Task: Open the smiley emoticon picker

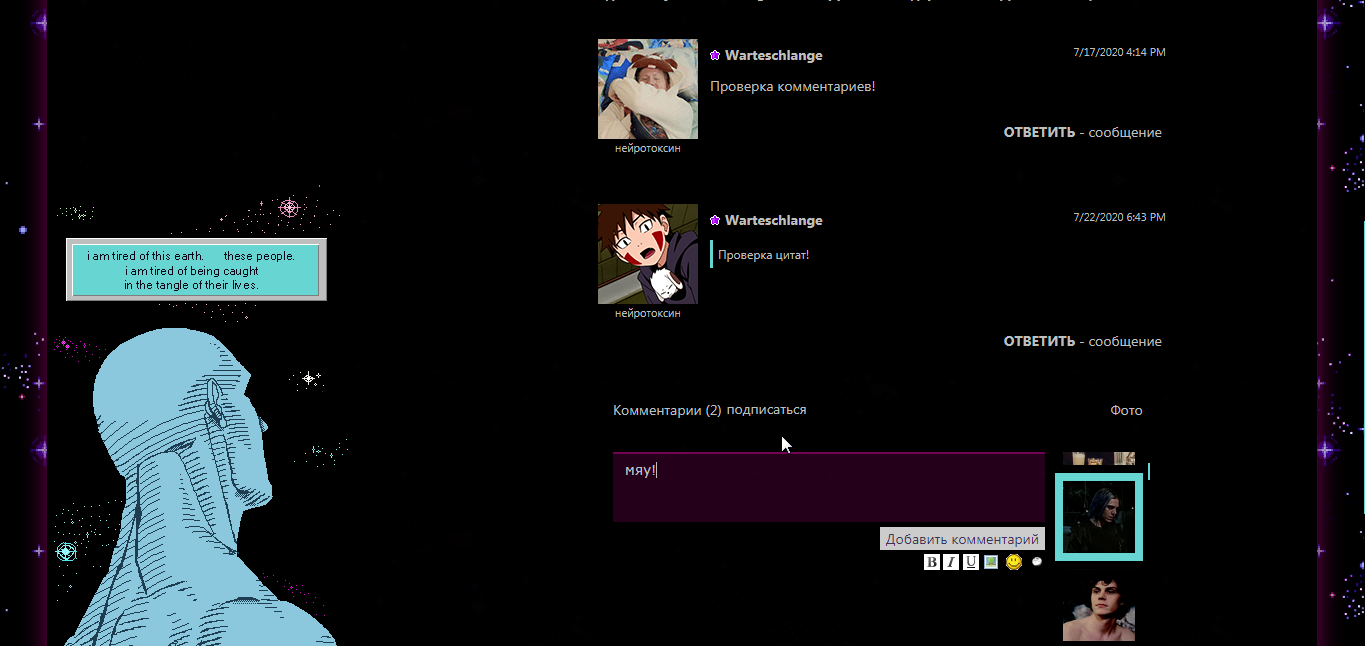Action: pos(1014,562)
